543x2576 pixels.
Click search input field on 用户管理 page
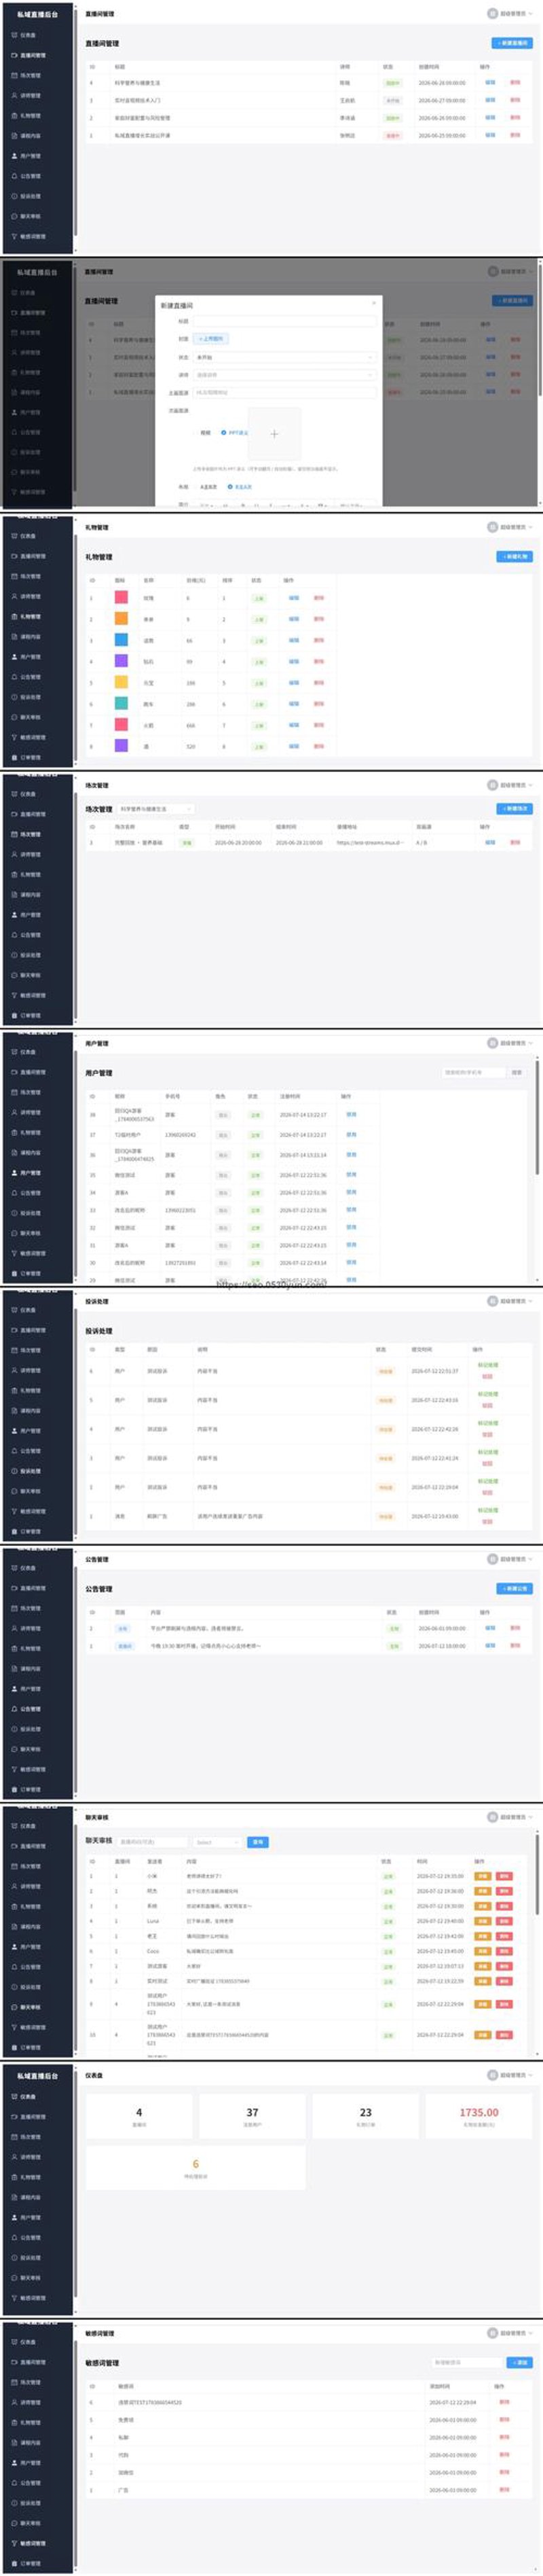(x=473, y=1072)
